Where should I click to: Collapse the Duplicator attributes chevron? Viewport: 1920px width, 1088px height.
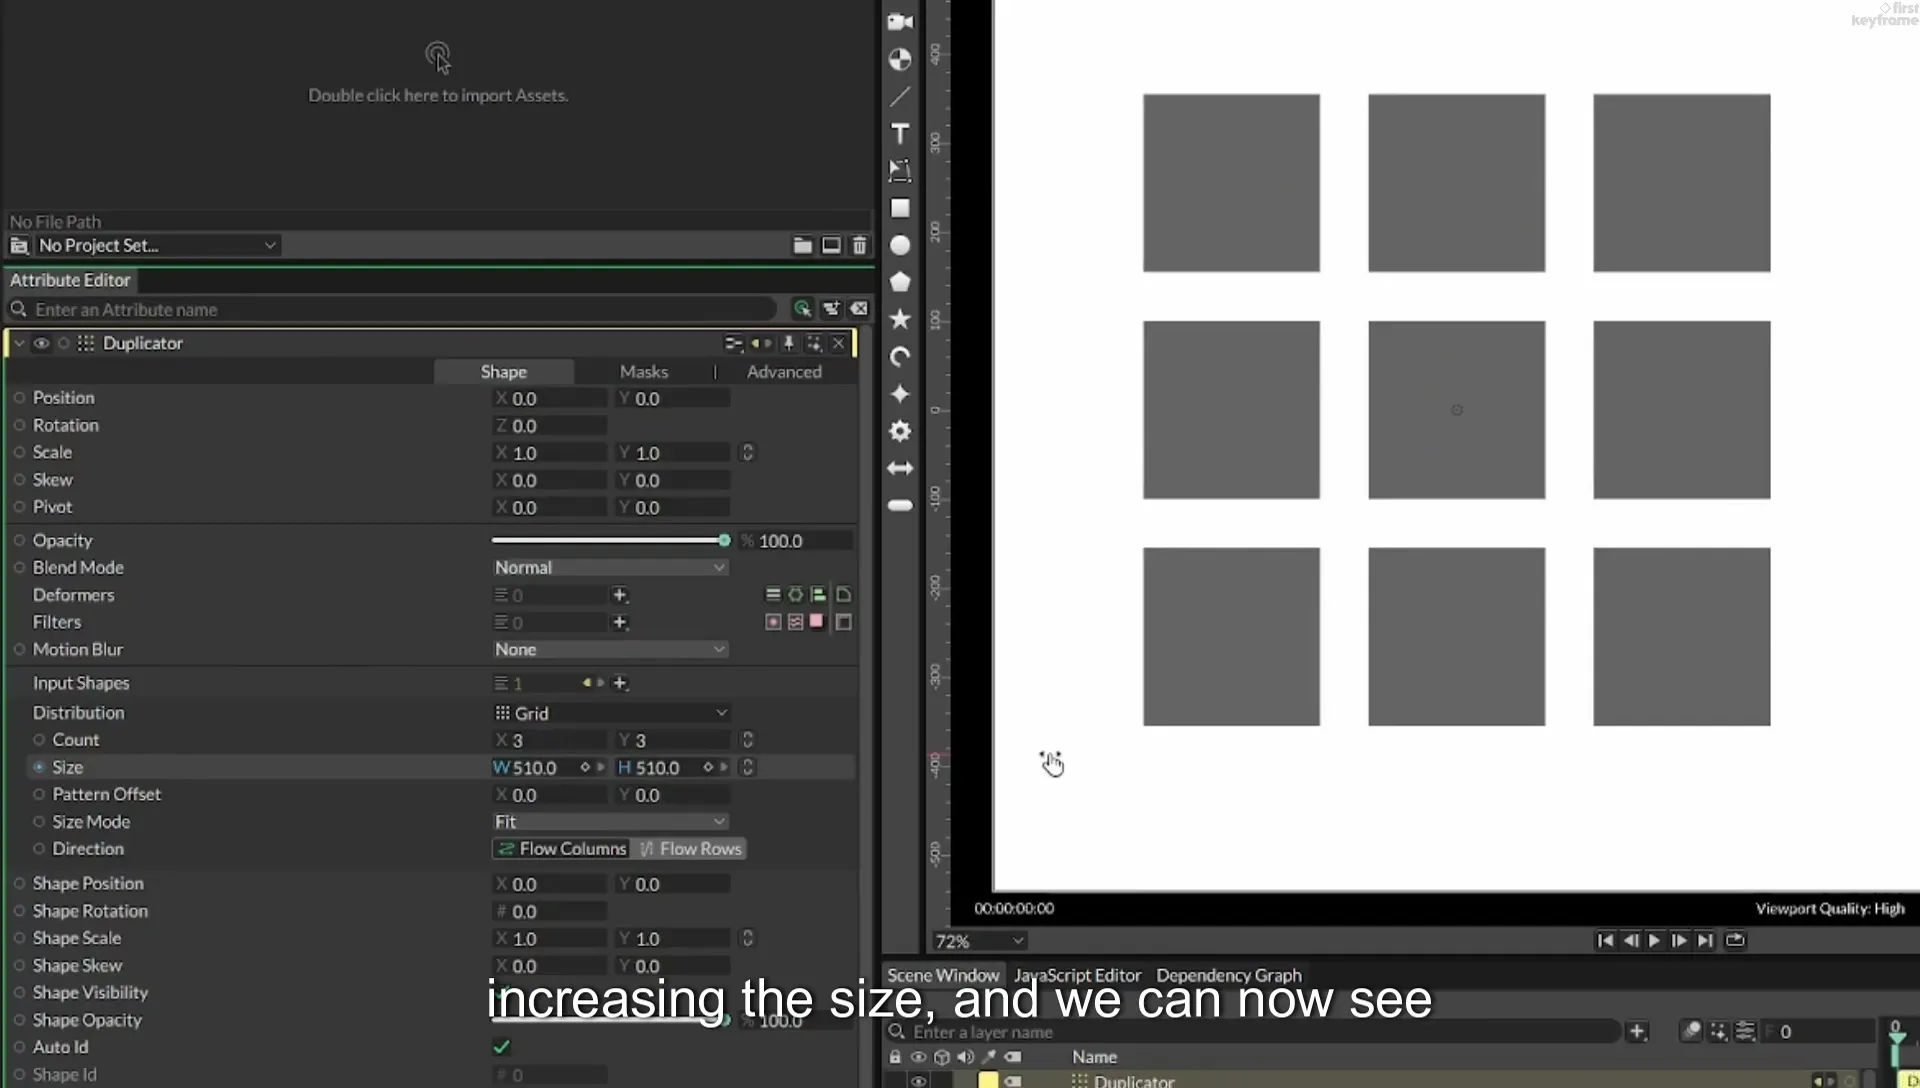[x=19, y=343]
